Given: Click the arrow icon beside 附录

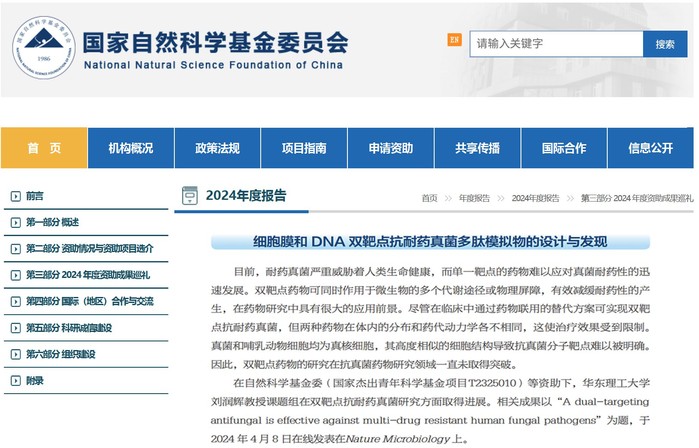Looking at the screenshot, I should 14,380.
